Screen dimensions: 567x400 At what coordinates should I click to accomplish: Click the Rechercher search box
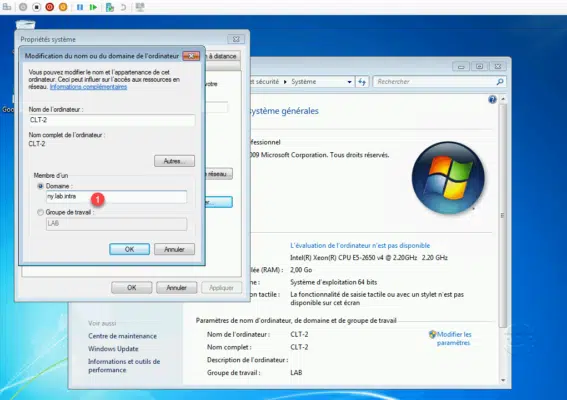click(x=439, y=82)
